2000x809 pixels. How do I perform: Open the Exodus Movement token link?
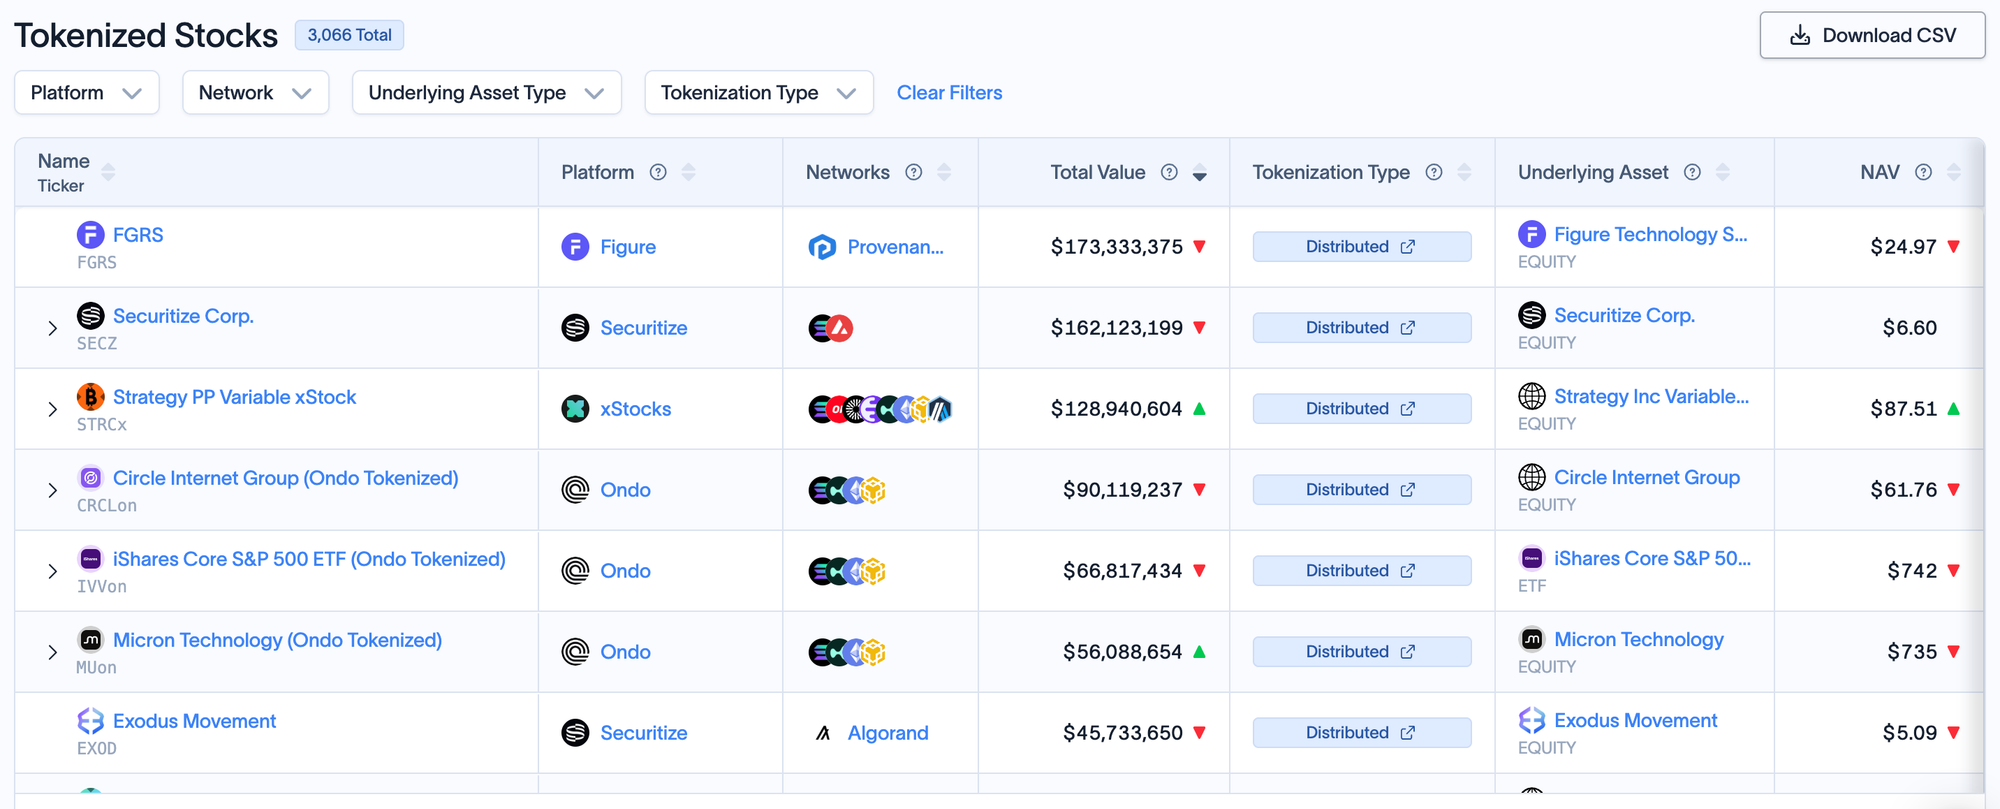(194, 721)
